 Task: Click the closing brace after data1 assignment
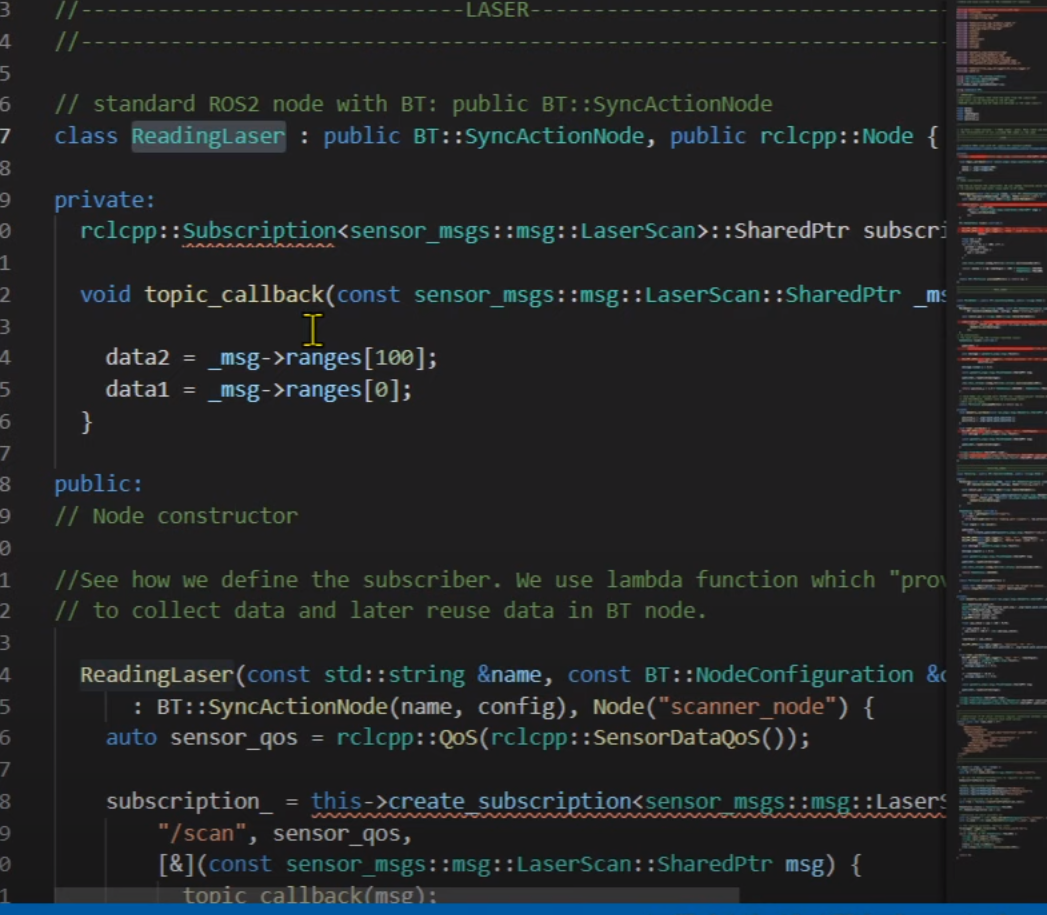coord(86,421)
